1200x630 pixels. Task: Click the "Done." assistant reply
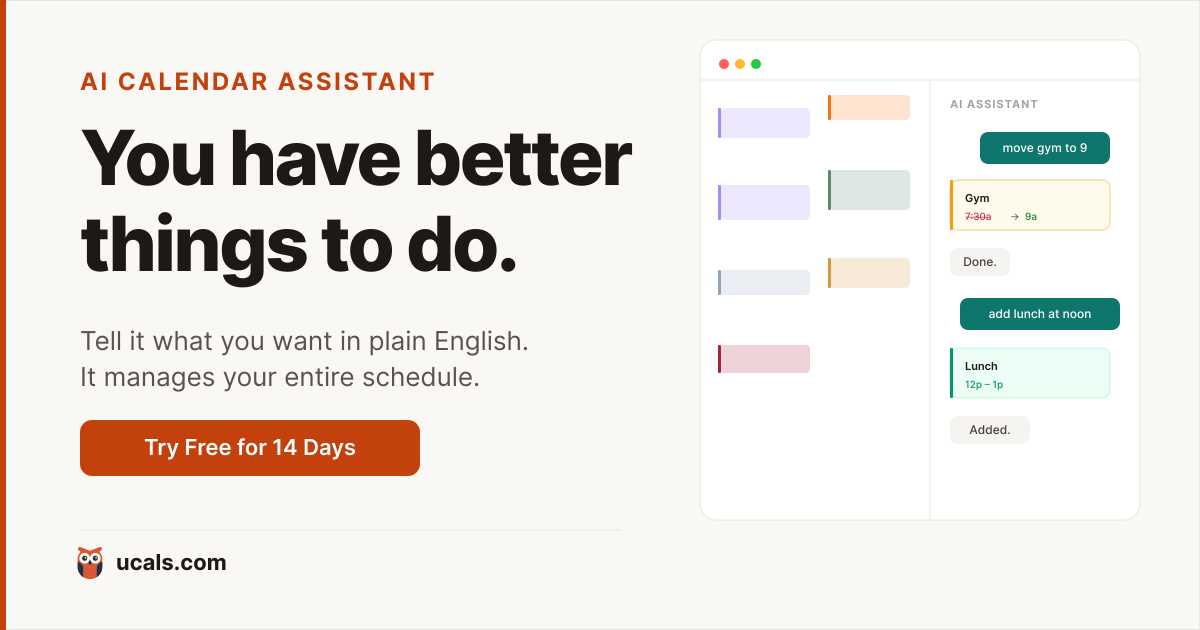click(x=980, y=262)
